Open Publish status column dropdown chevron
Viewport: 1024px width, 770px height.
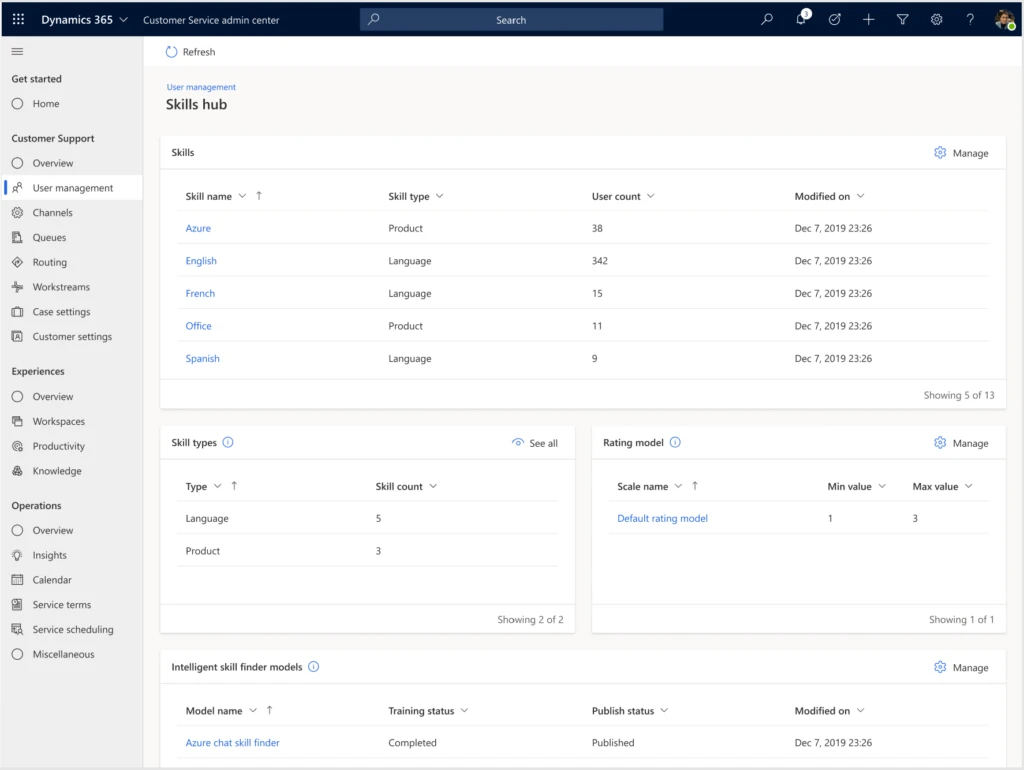tap(664, 711)
